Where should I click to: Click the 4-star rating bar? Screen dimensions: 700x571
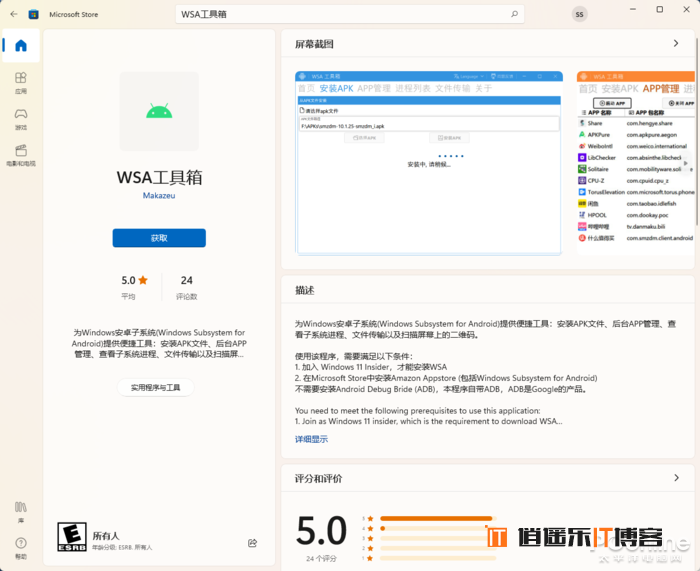[x=438, y=528]
